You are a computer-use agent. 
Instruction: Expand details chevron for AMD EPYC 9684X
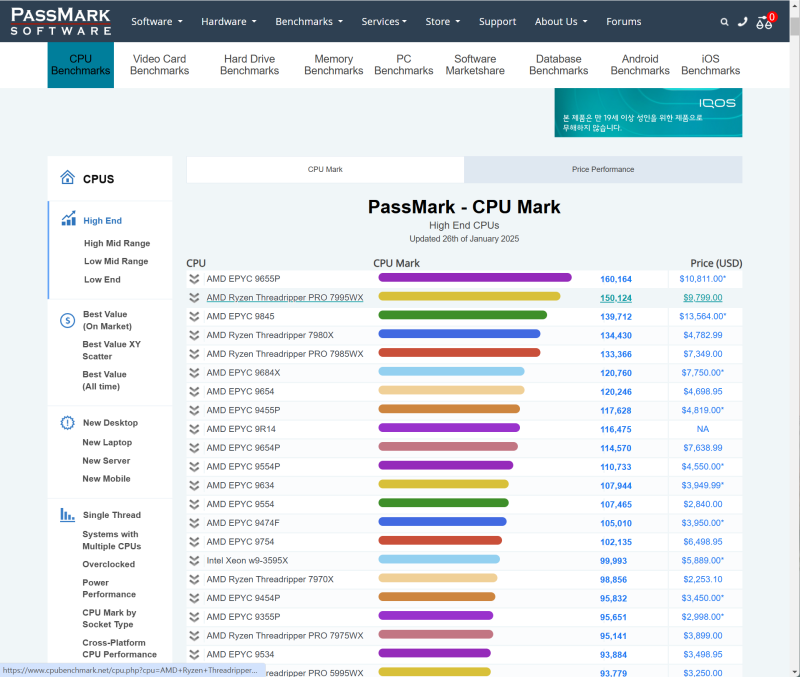pyautogui.click(x=194, y=373)
